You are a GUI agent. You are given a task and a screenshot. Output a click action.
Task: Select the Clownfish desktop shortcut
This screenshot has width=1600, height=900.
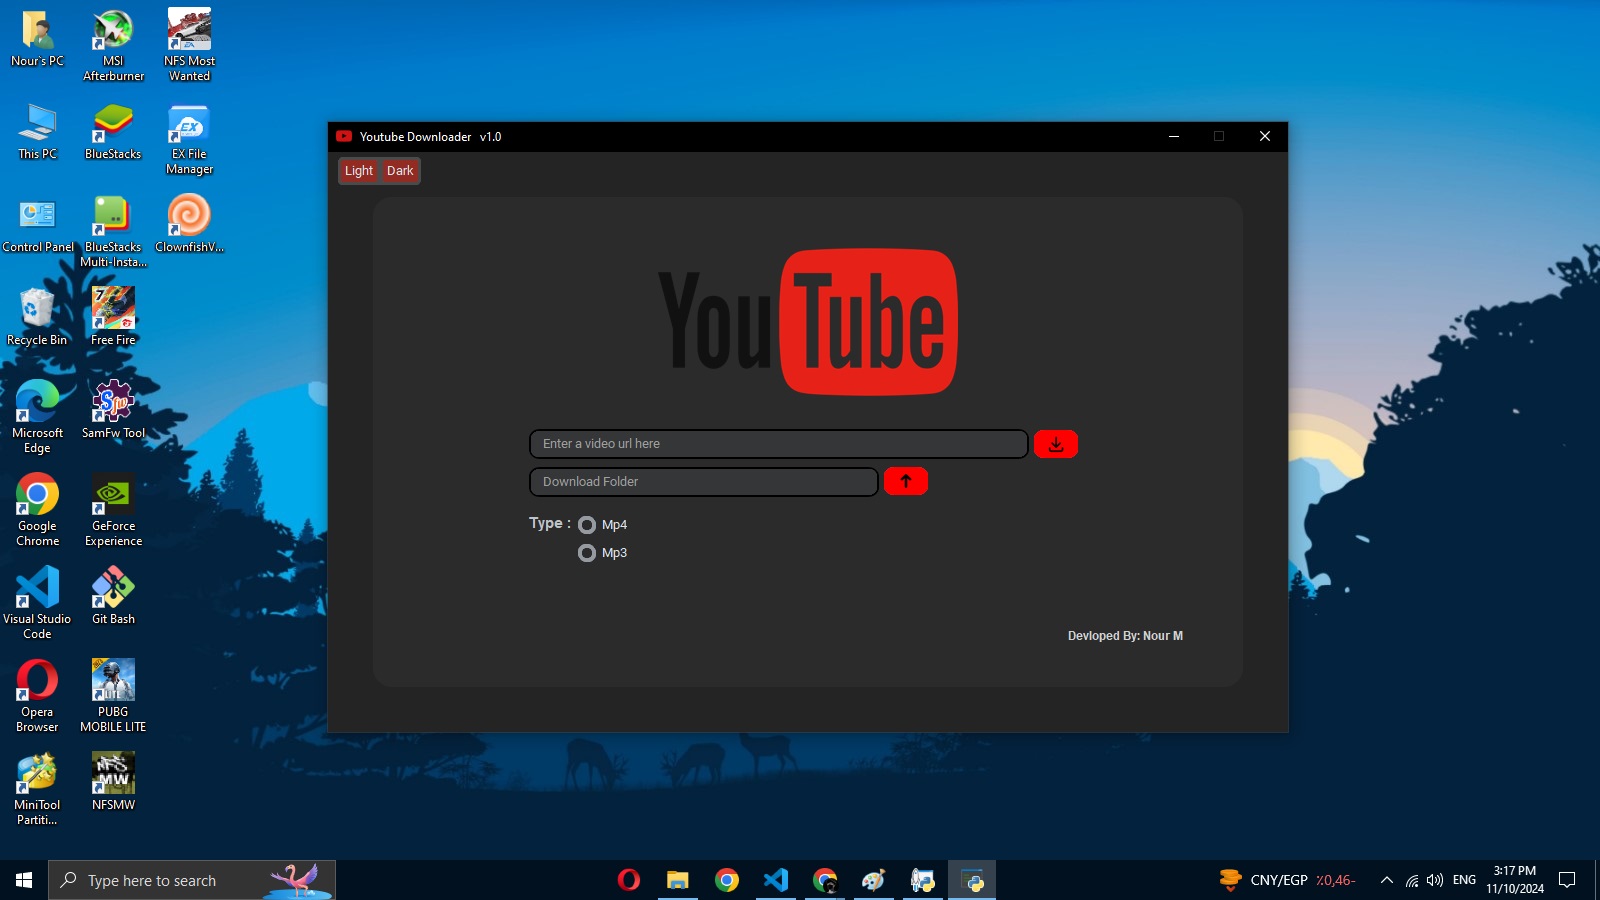(189, 226)
